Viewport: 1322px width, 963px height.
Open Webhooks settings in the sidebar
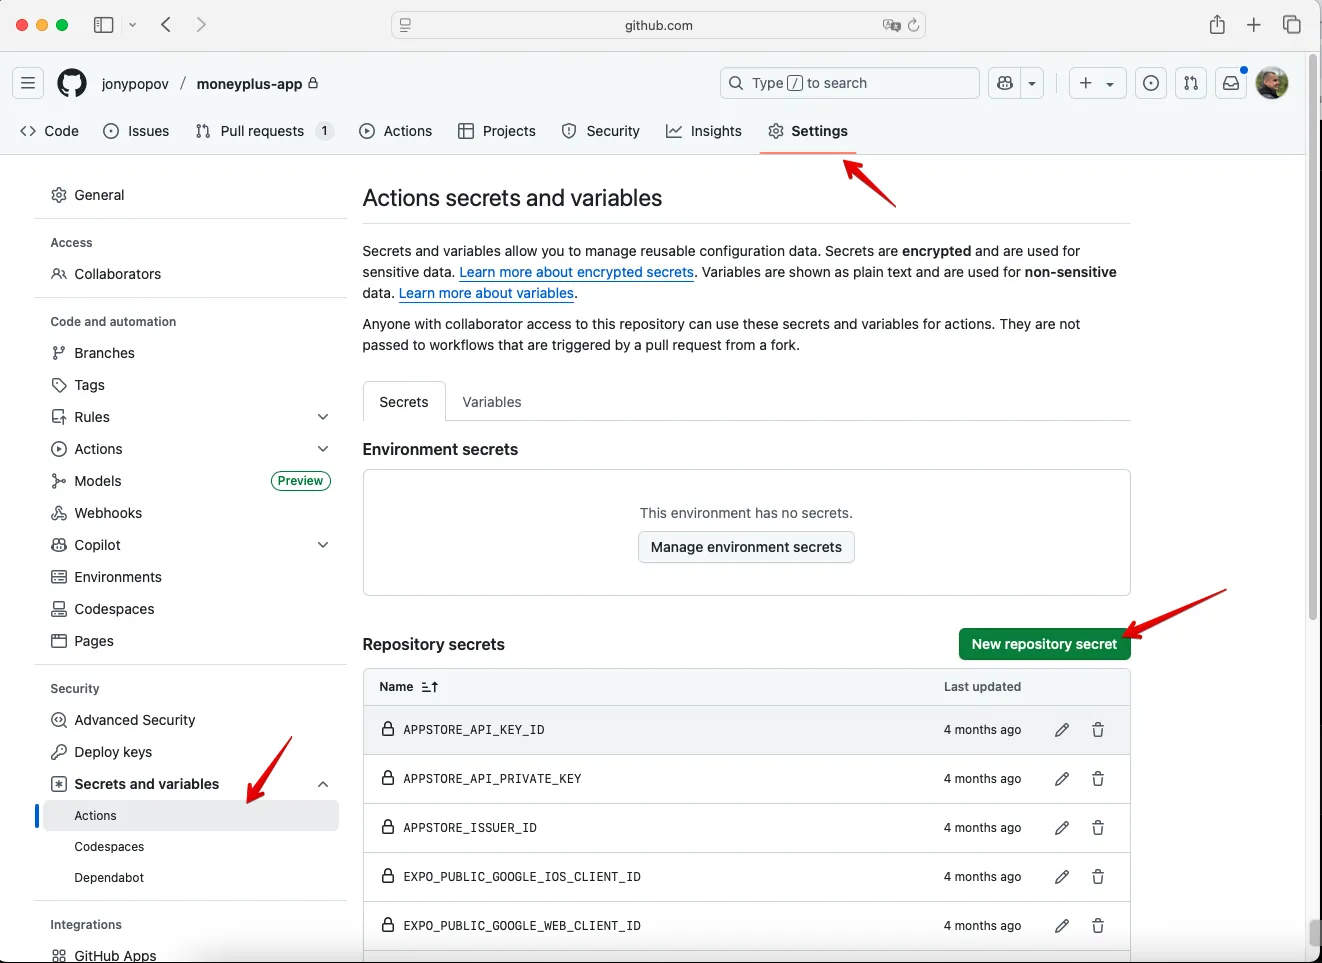coord(191,513)
